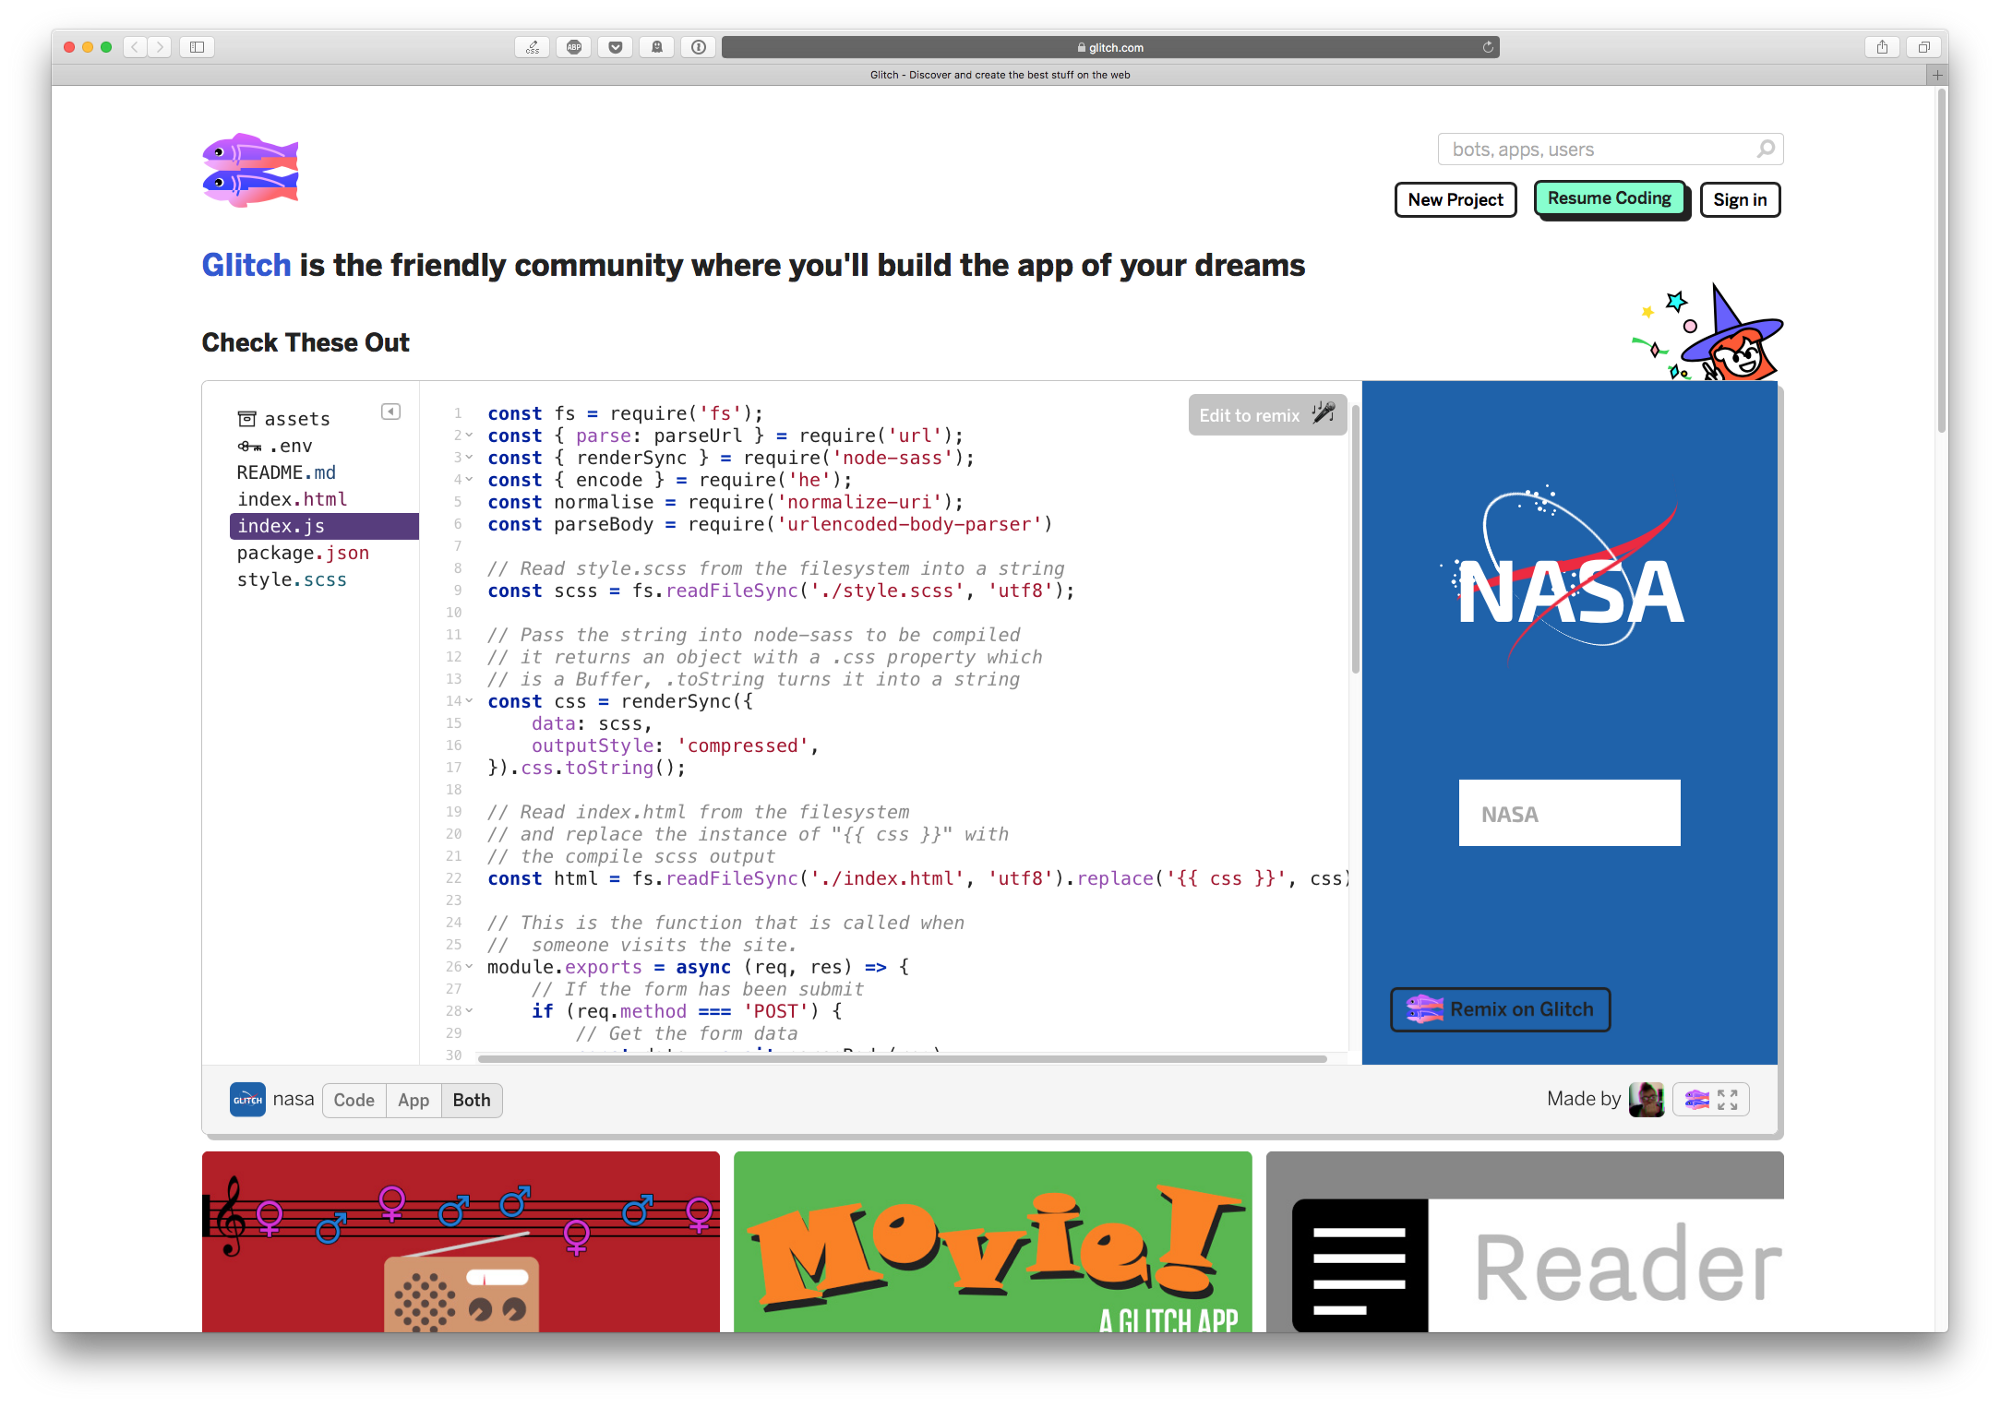Click the Resume Coding button

tap(1610, 199)
